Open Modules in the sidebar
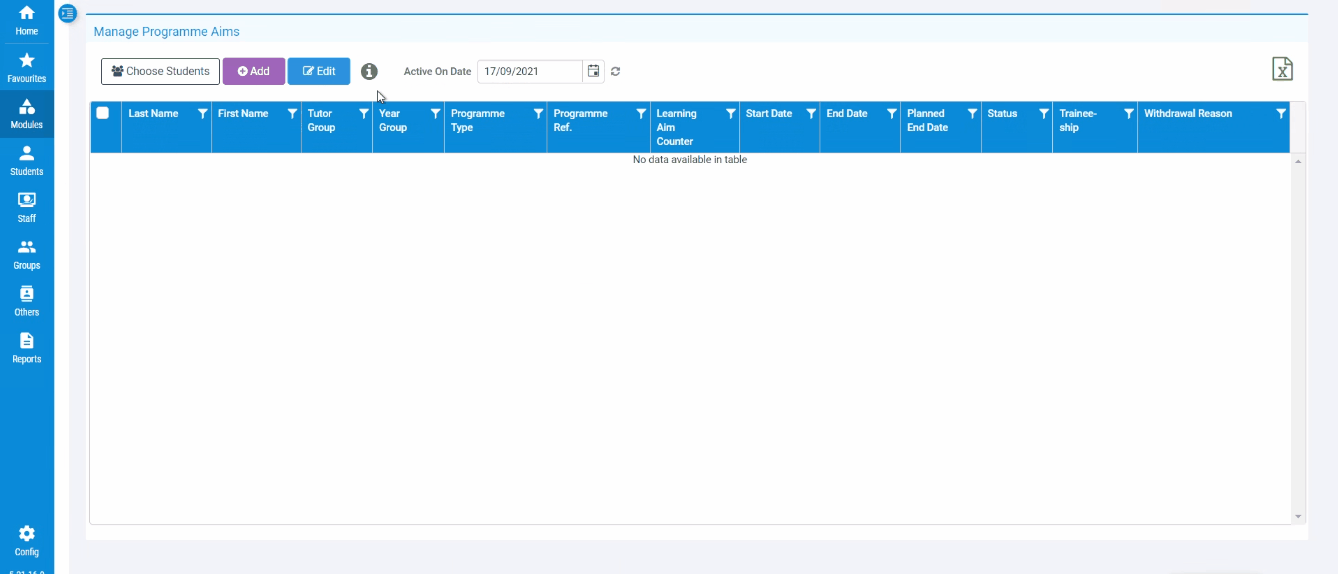This screenshot has width=1338, height=574. [x=27, y=114]
